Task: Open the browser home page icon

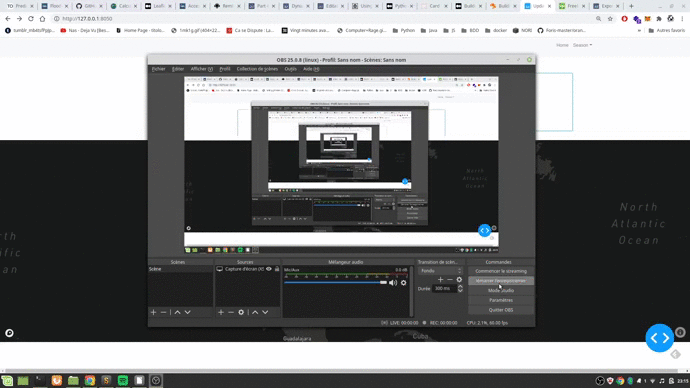Action: point(42,19)
